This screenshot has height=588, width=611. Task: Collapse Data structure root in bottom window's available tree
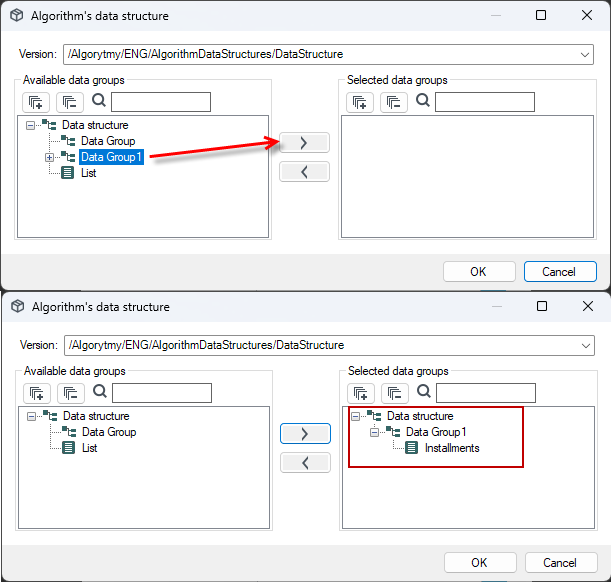[x=31, y=416]
